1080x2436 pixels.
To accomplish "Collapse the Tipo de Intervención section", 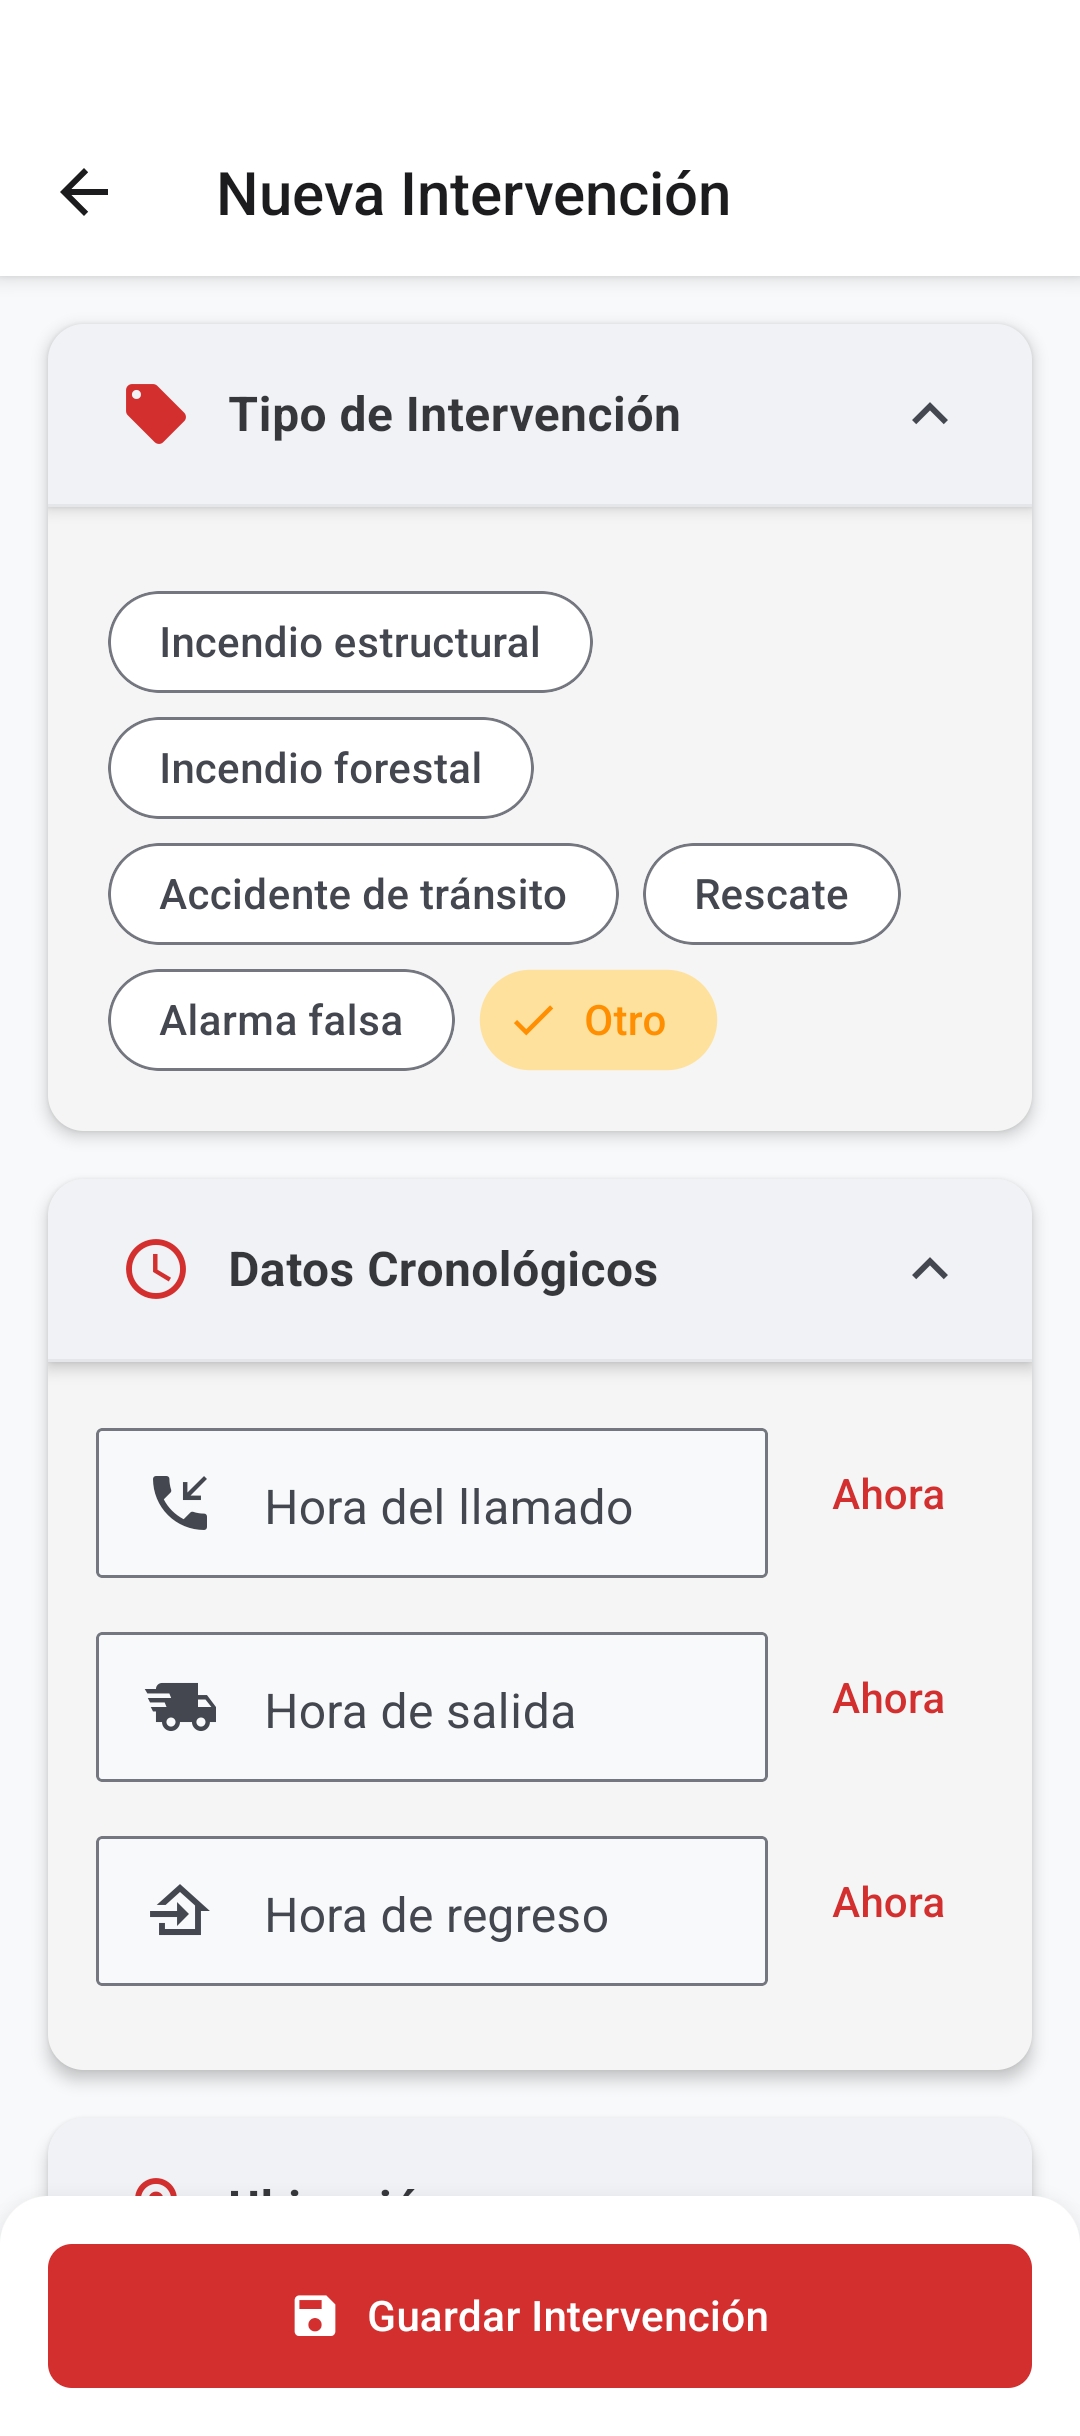I will coord(930,414).
